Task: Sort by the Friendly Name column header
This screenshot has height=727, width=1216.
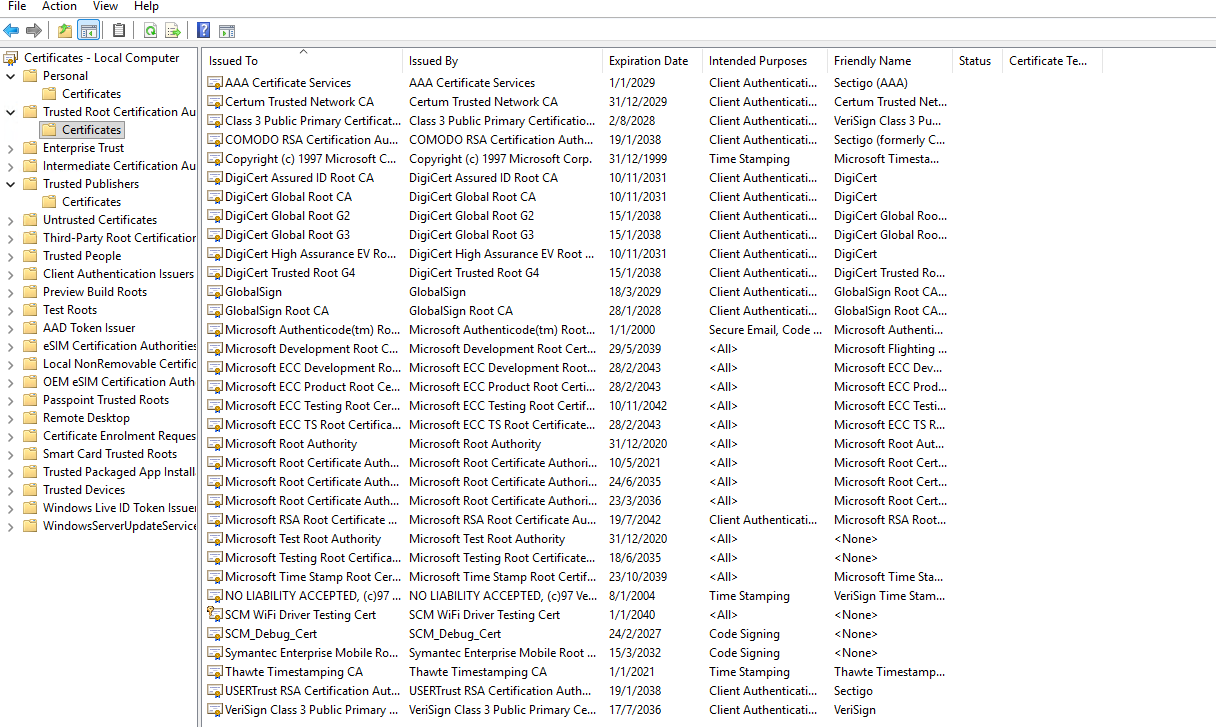Action: [x=890, y=61]
